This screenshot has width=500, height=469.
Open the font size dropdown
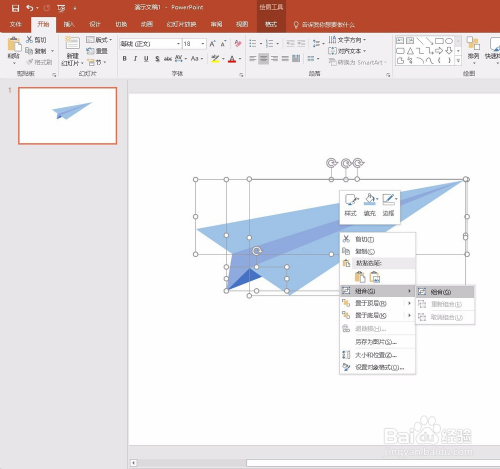pyautogui.click(x=203, y=44)
